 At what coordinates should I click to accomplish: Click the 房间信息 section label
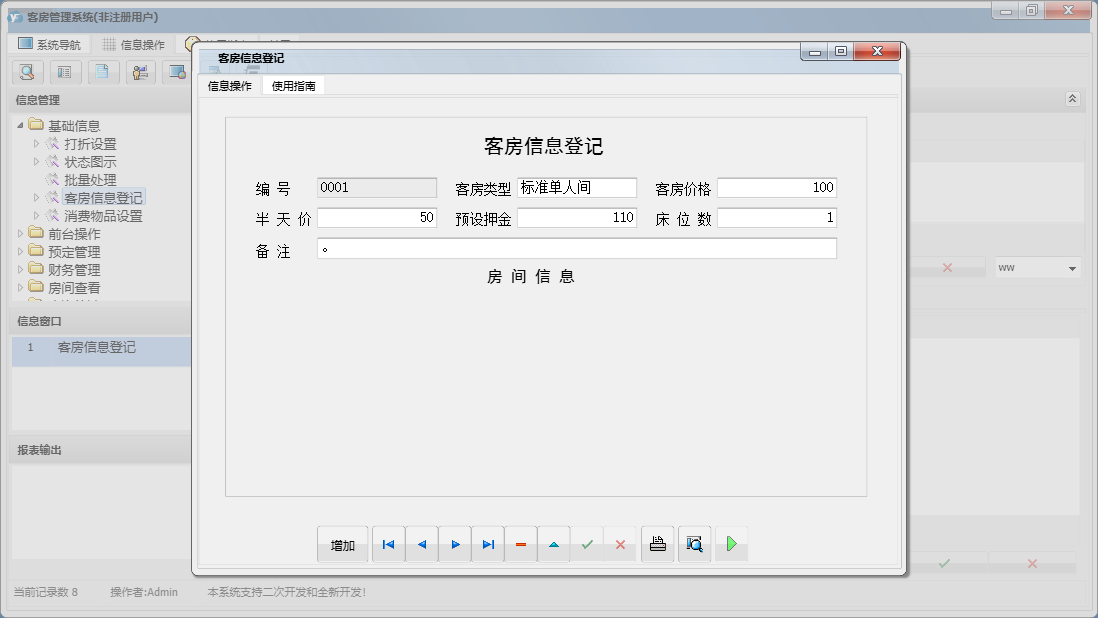(531, 276)
